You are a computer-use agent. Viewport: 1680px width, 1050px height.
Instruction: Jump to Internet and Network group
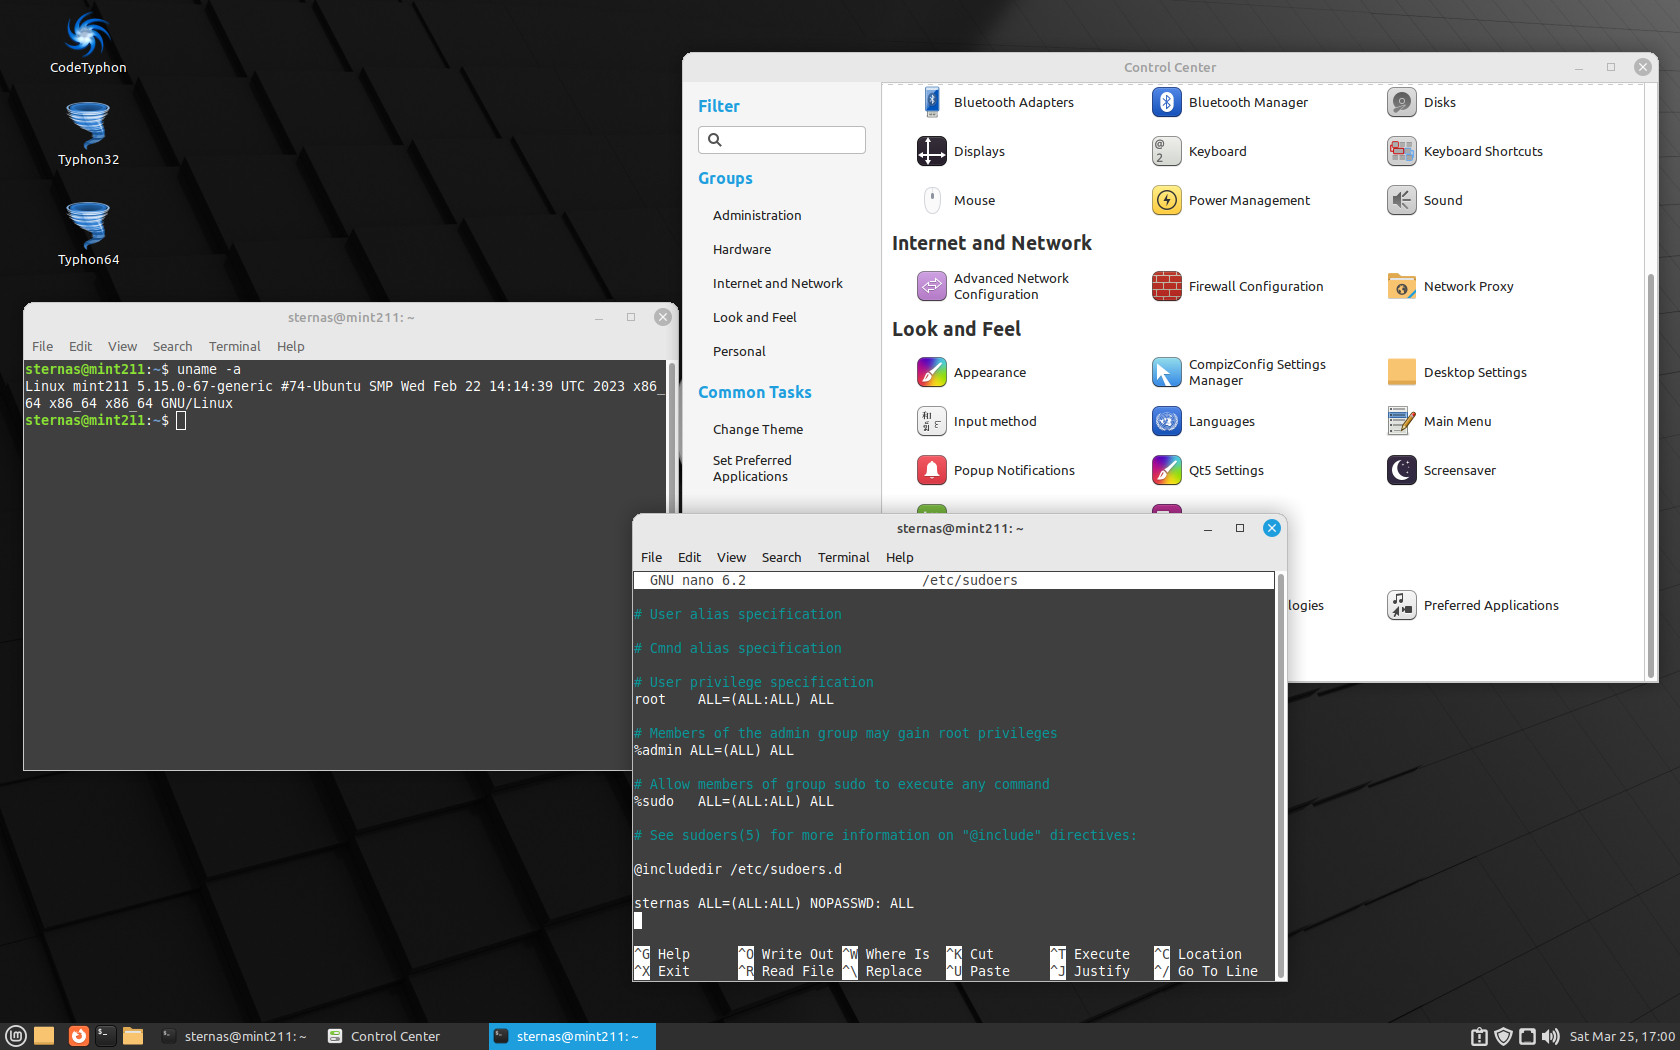coord(777,283)
